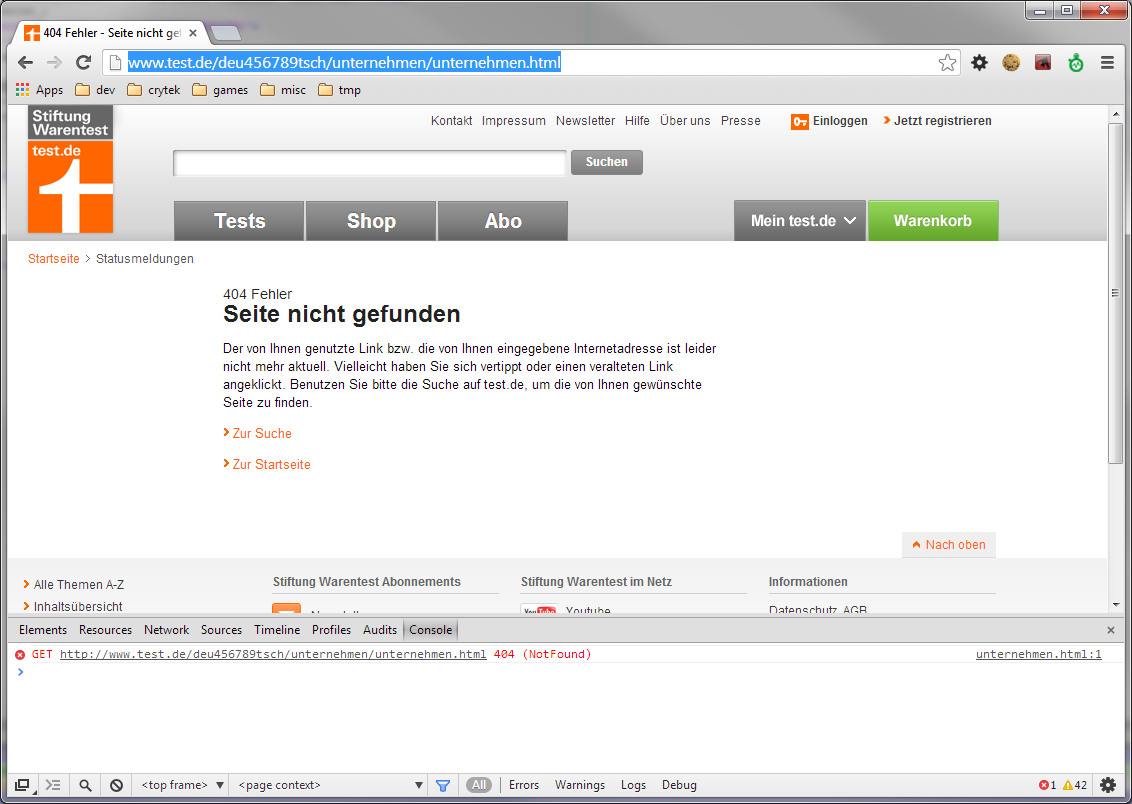Click the Zur Startseite link
Screen dimensions: 1132x804
coord(271,465)
